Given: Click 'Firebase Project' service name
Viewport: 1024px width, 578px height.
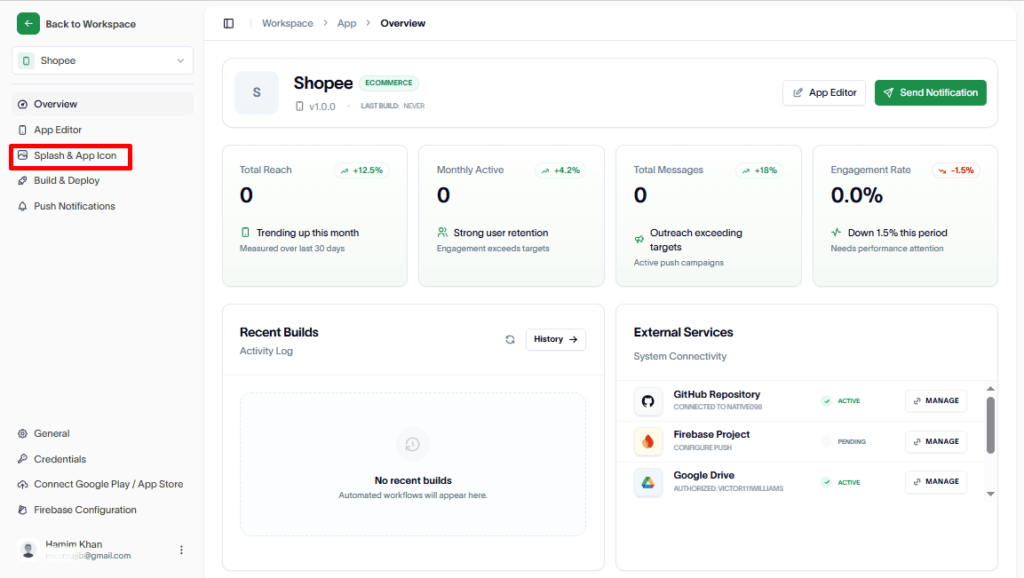Looking at the screenshot, I should point(712,435).
